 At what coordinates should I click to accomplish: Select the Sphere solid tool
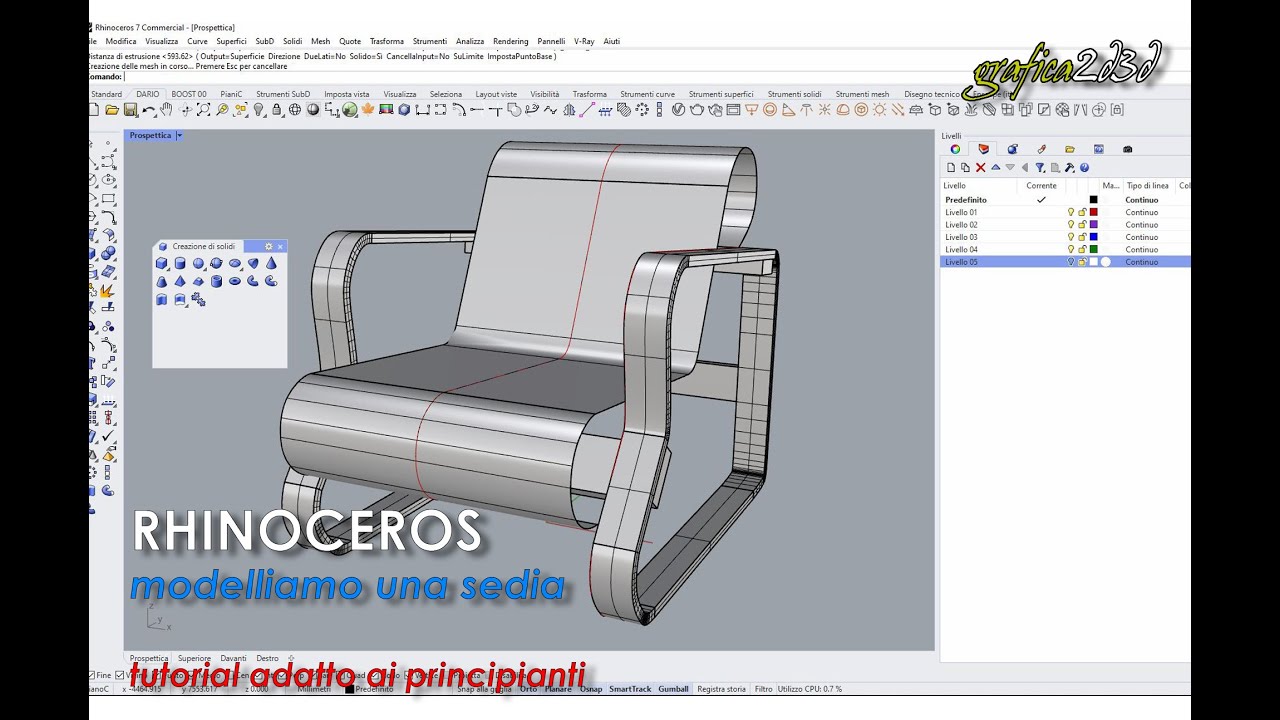click(x=198, y=263)
